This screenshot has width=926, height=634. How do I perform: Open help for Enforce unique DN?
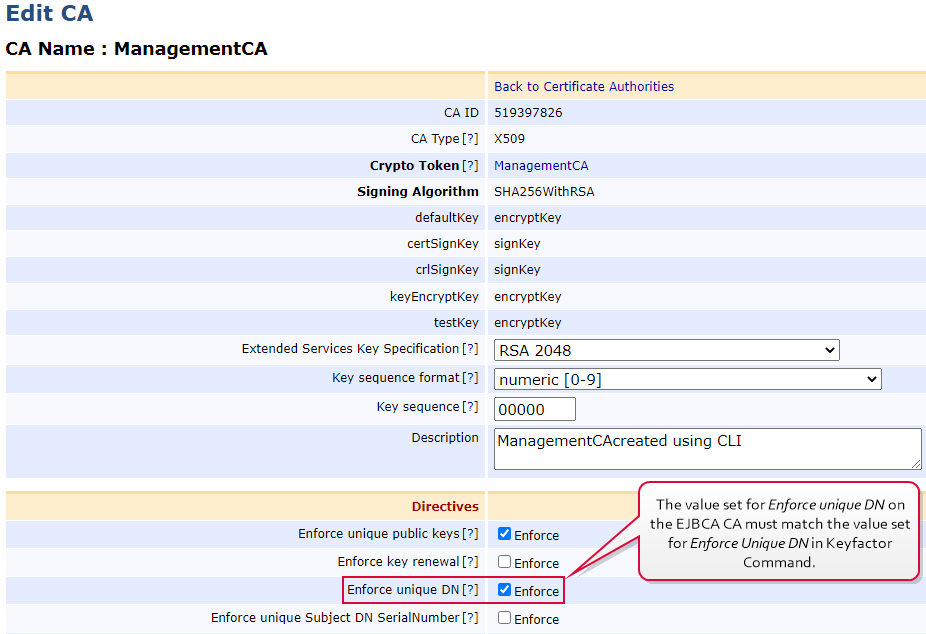point(470,590)
